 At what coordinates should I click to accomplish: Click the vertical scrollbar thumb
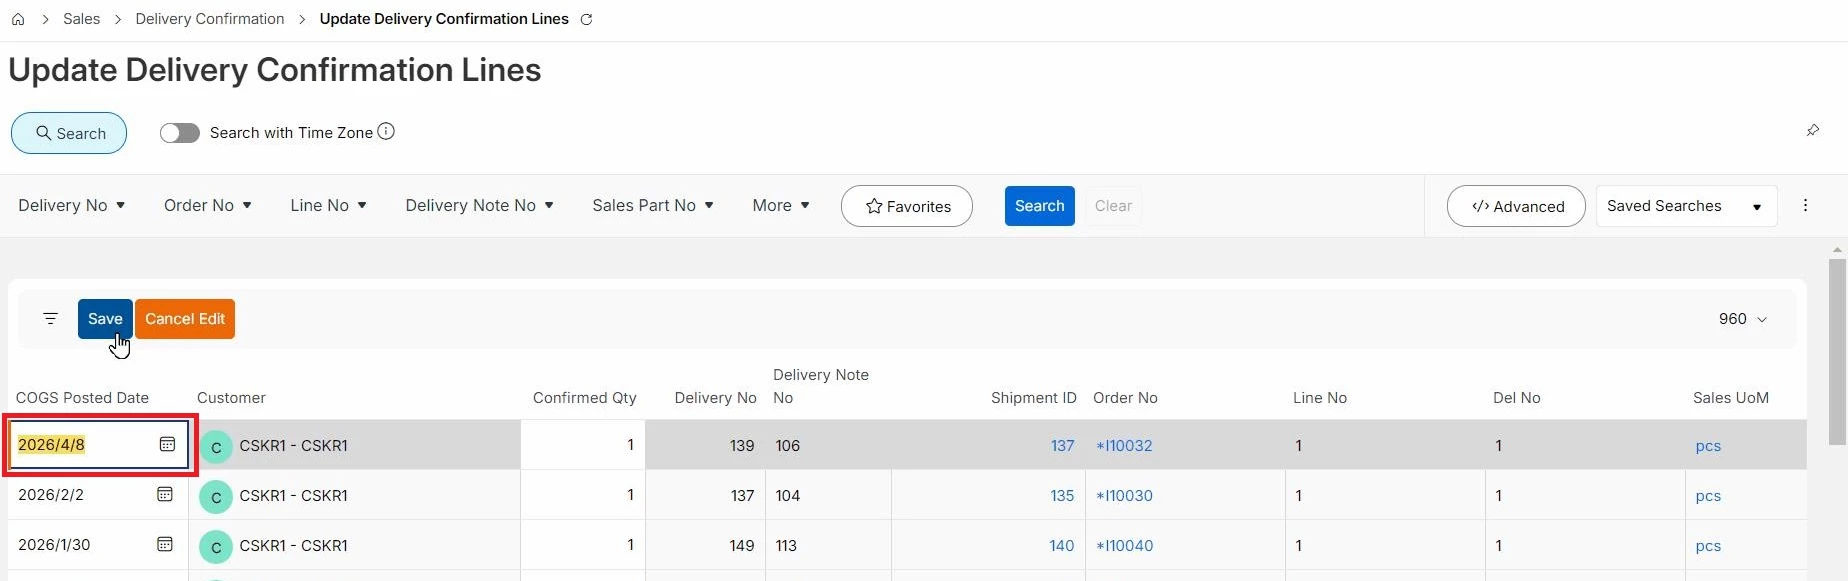pyautogui.click(x=1837, y=350)
